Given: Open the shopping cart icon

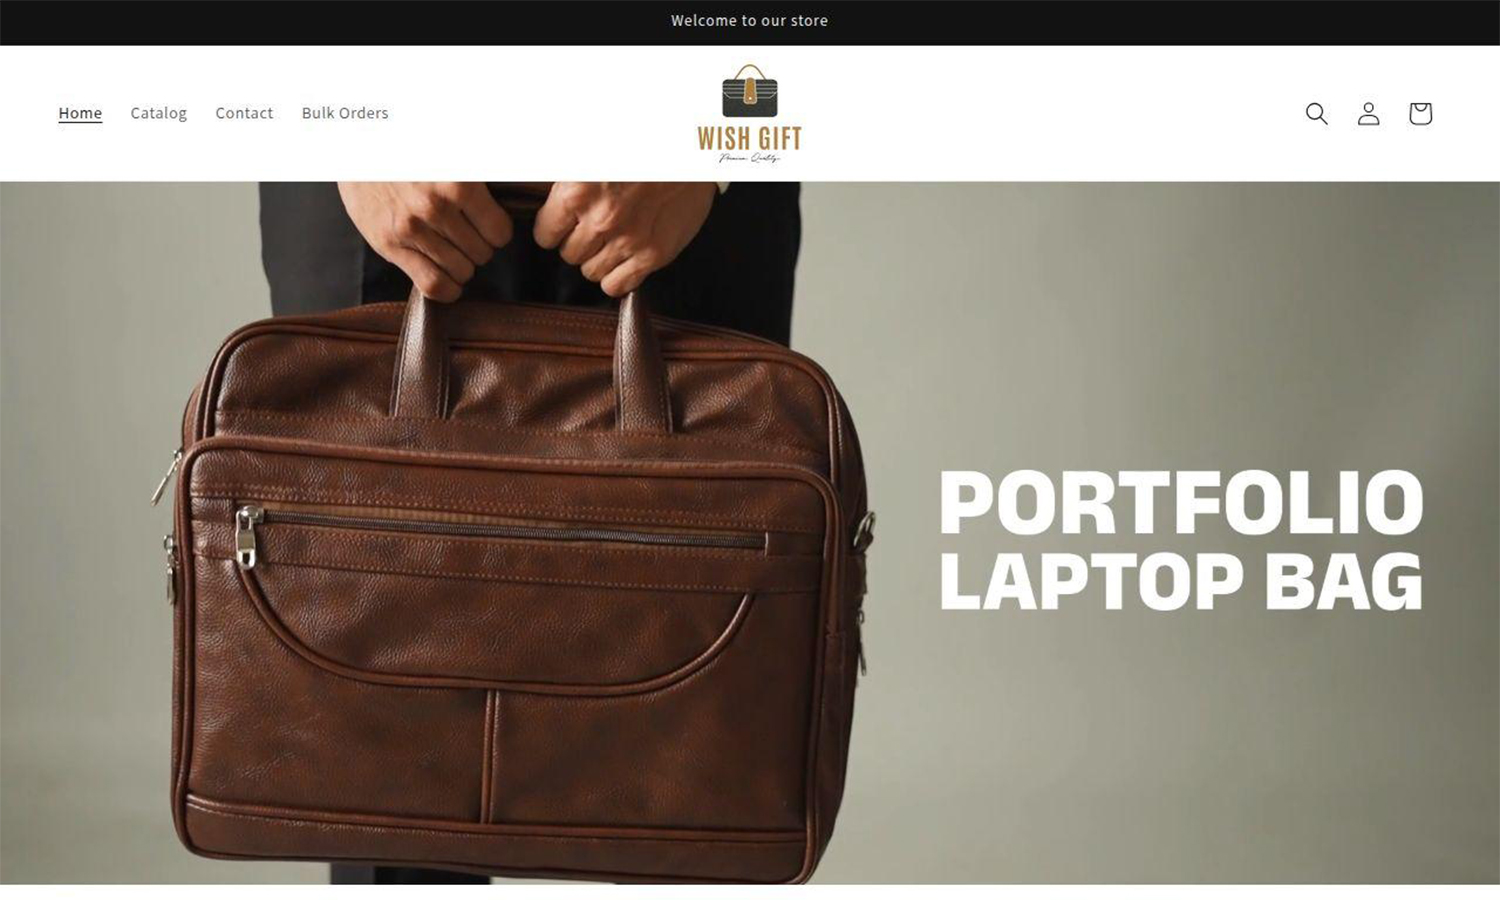Looking at the screenshot, I should (1420, 114).
